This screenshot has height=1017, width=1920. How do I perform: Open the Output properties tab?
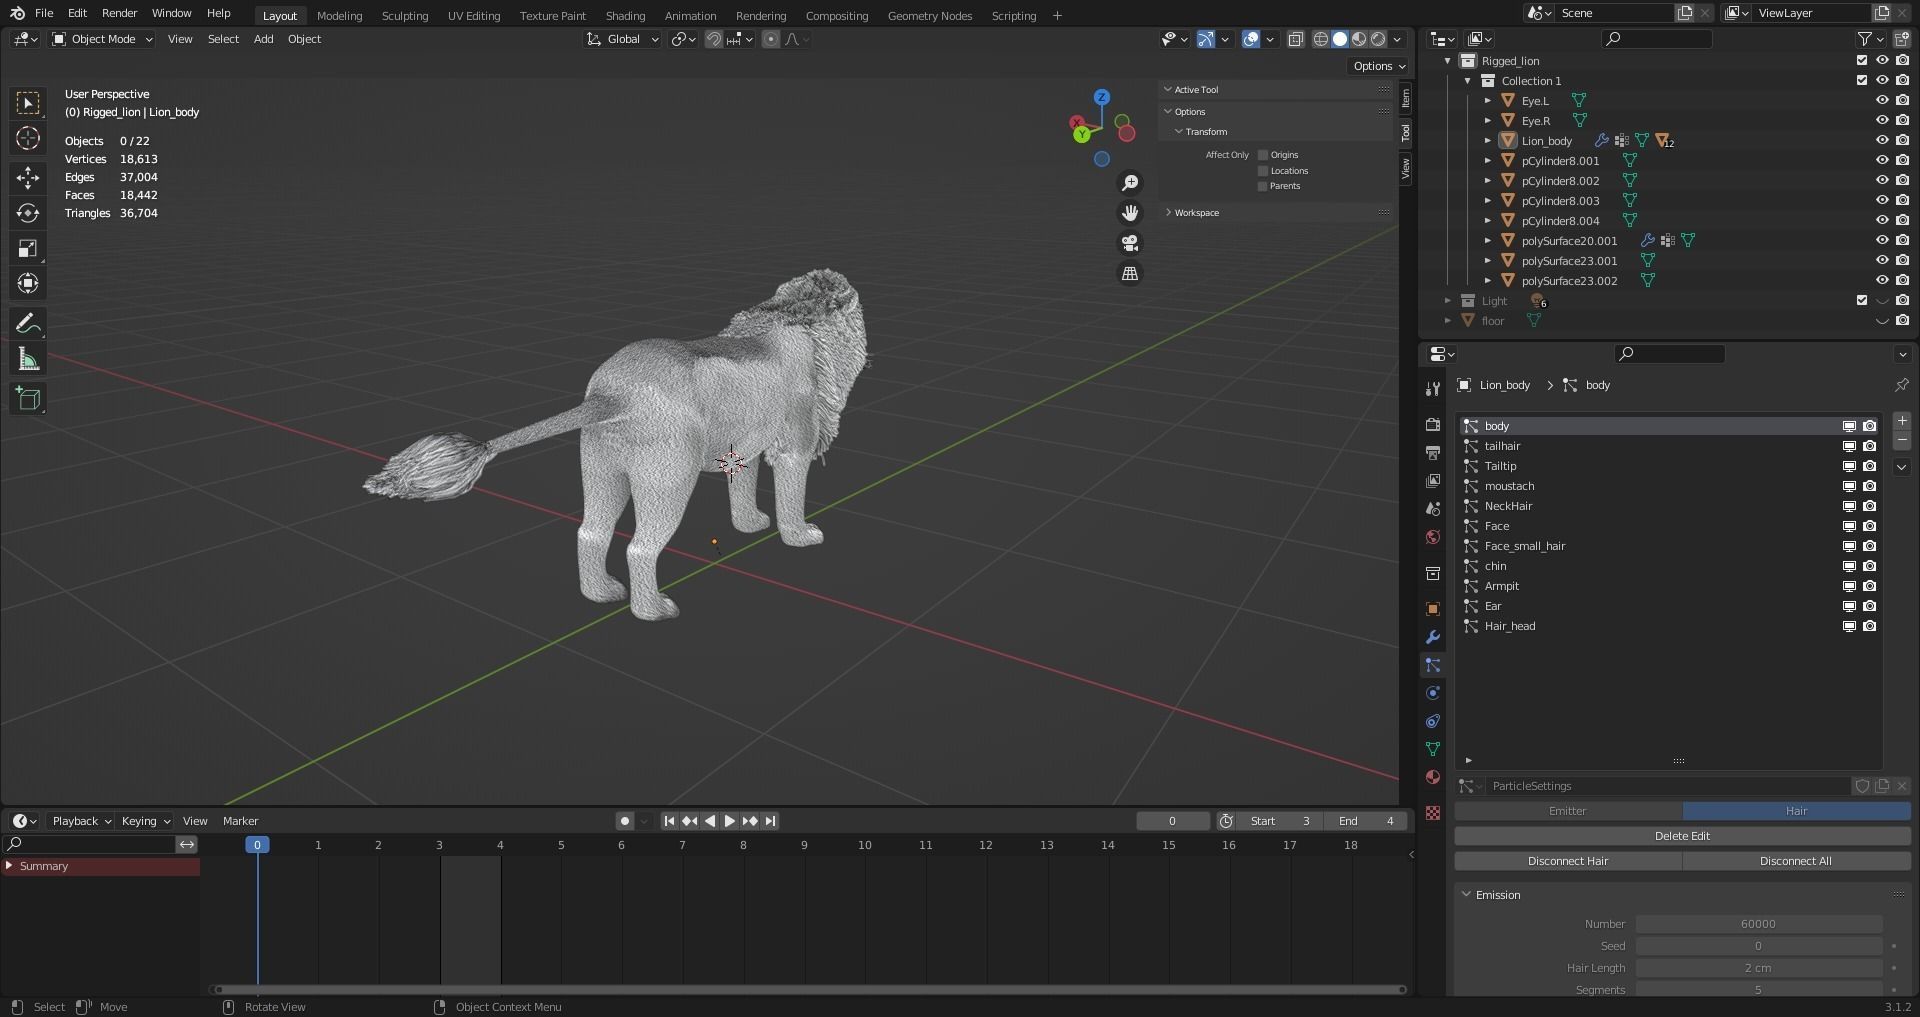click(x=1432, y=453)
